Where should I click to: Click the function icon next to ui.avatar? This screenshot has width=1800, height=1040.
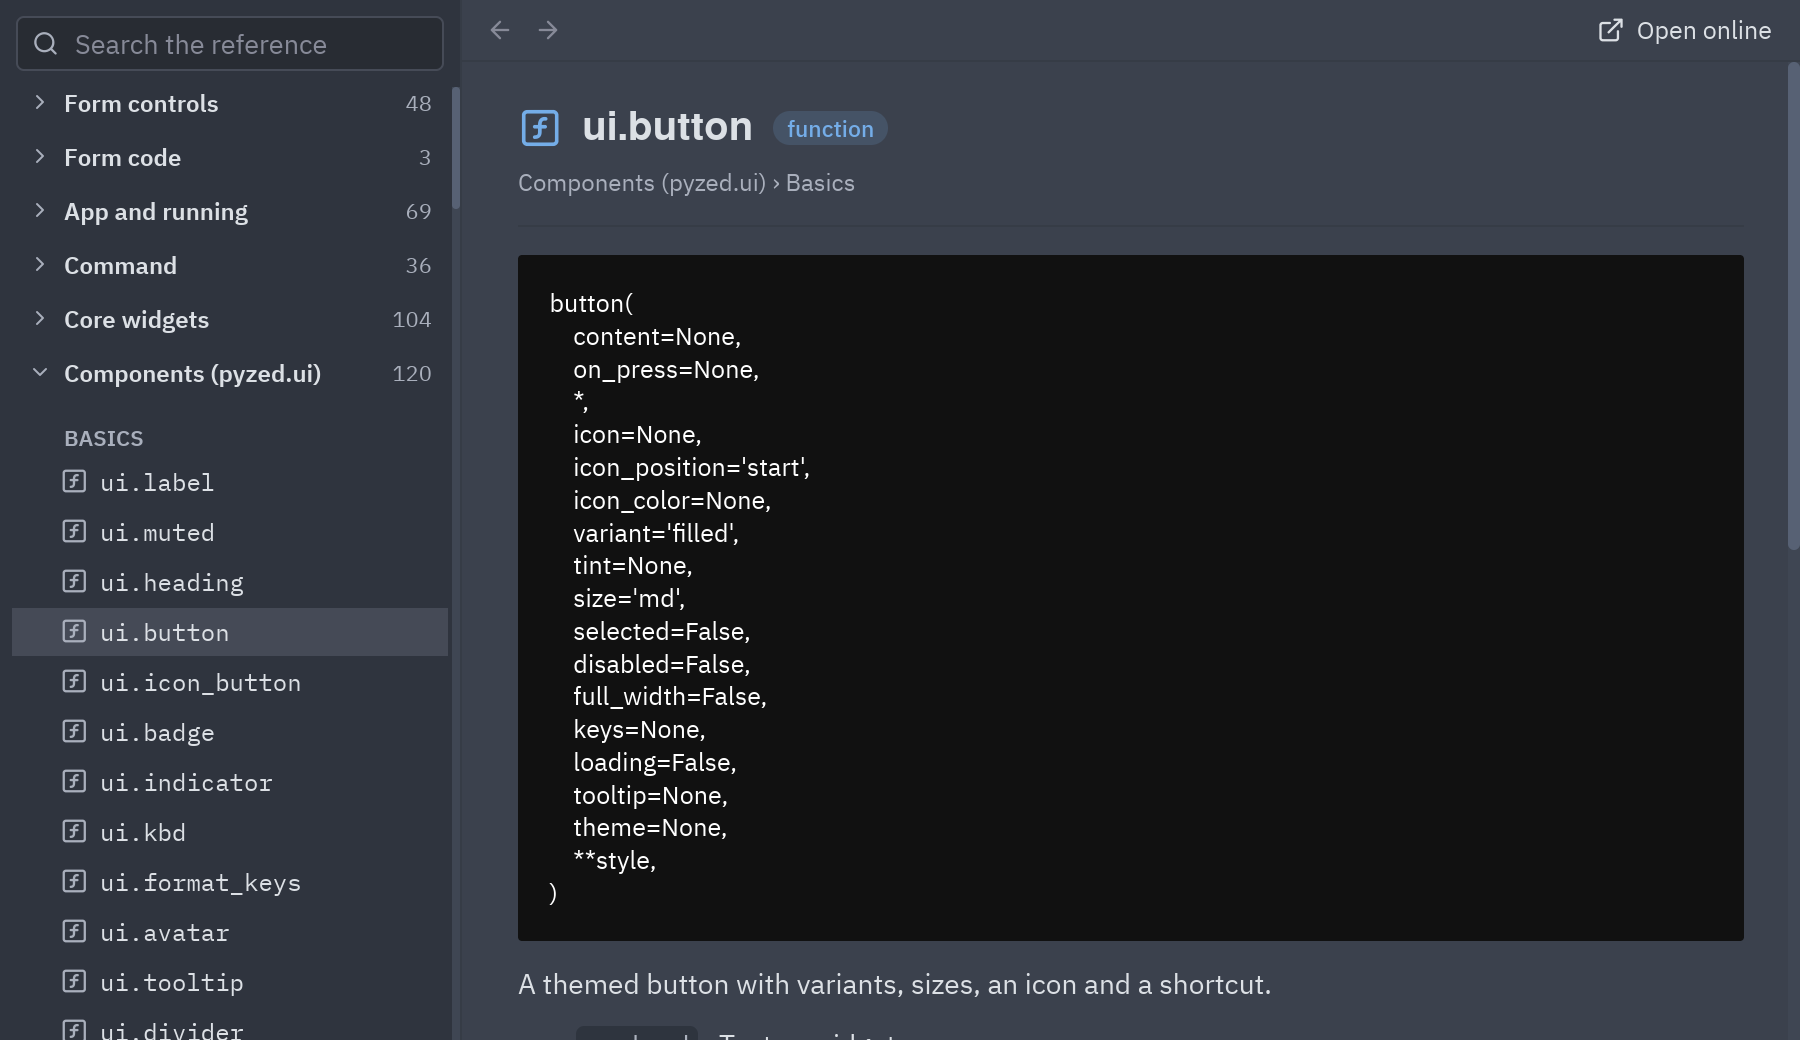point(74,932)
